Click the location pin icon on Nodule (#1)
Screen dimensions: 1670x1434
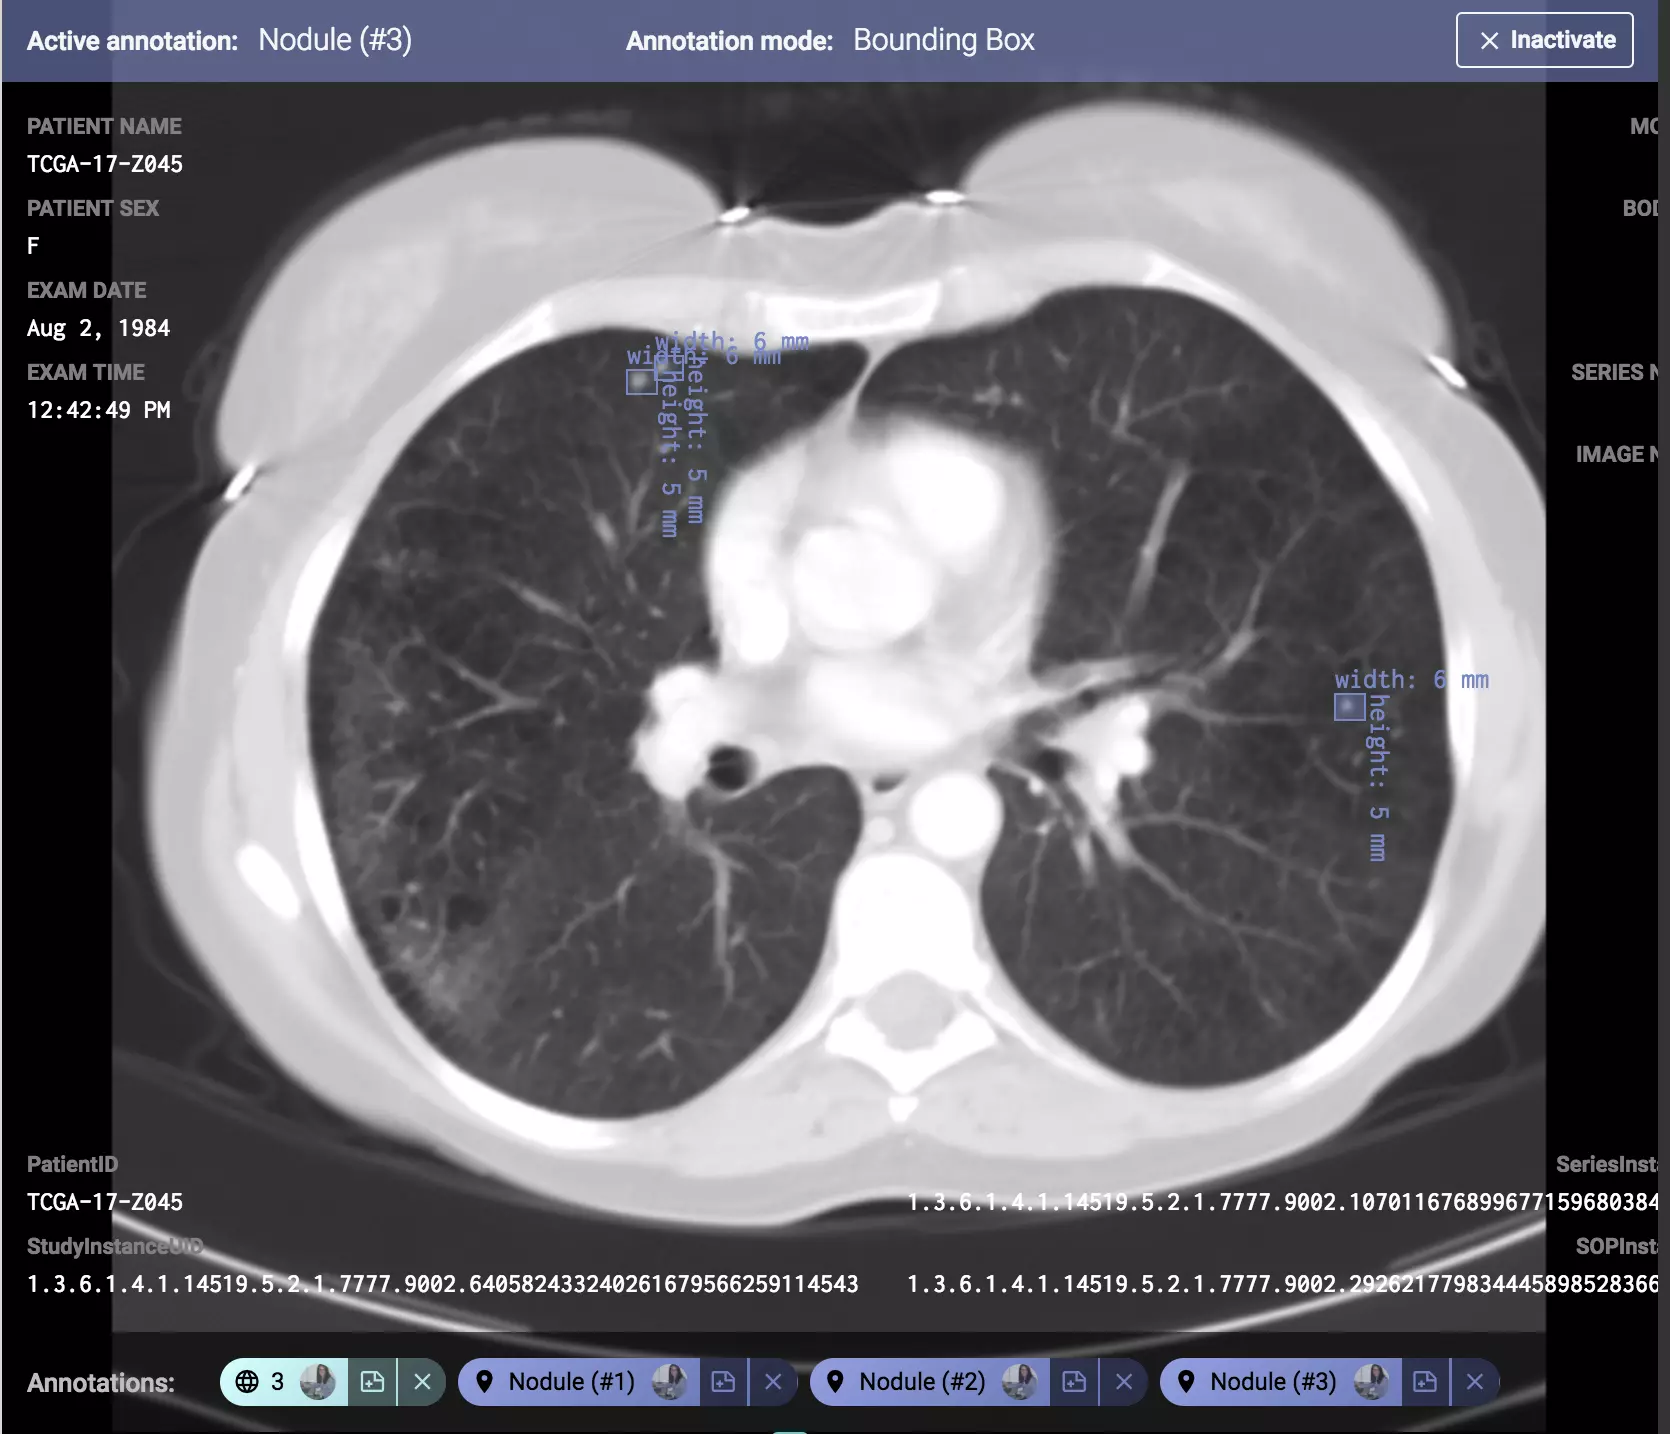click(485, 1382)
